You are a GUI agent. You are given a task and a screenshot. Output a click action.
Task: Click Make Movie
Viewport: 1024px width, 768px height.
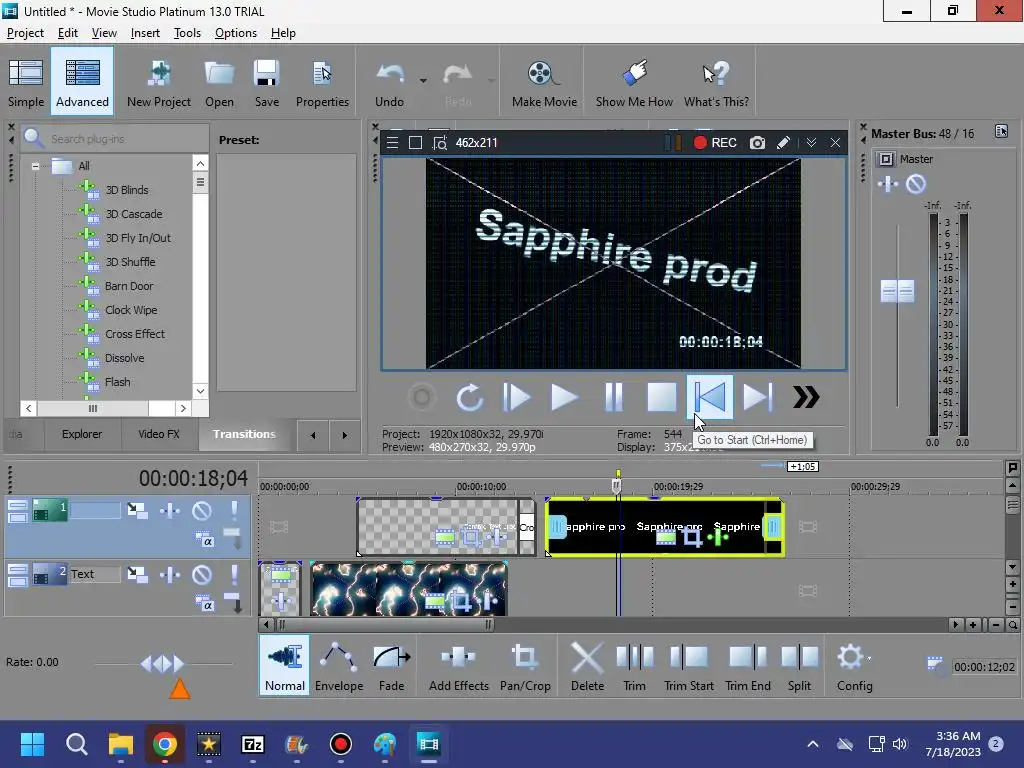[544, 82]
